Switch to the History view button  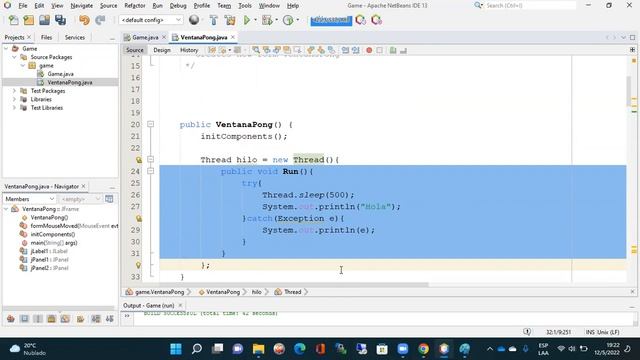coord(189,50)
